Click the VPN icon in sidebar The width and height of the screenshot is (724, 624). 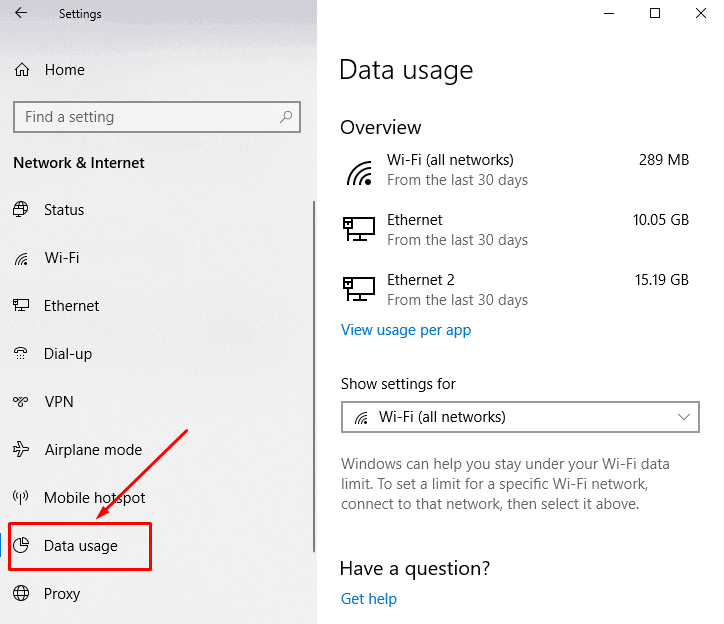tap(20, 401)
